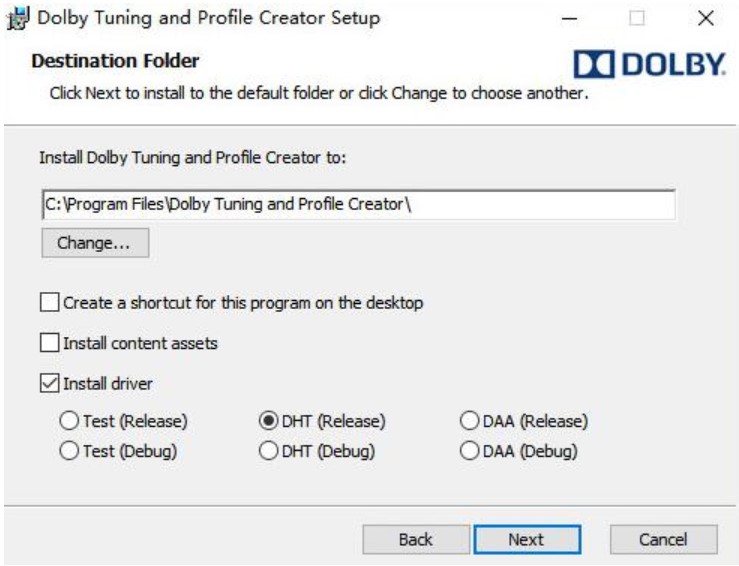
Task: Minimize the Dolby setup window
Action: point(570,19)
